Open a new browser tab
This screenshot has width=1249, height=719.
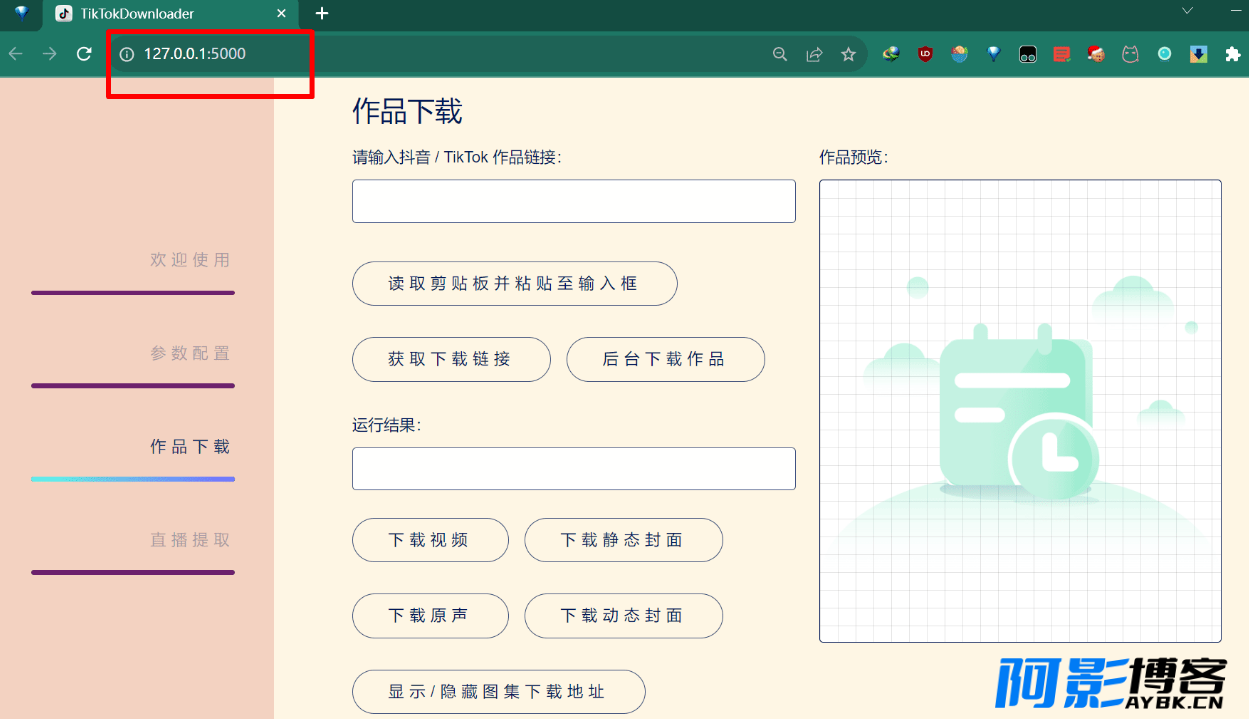[x=322, y=14]
